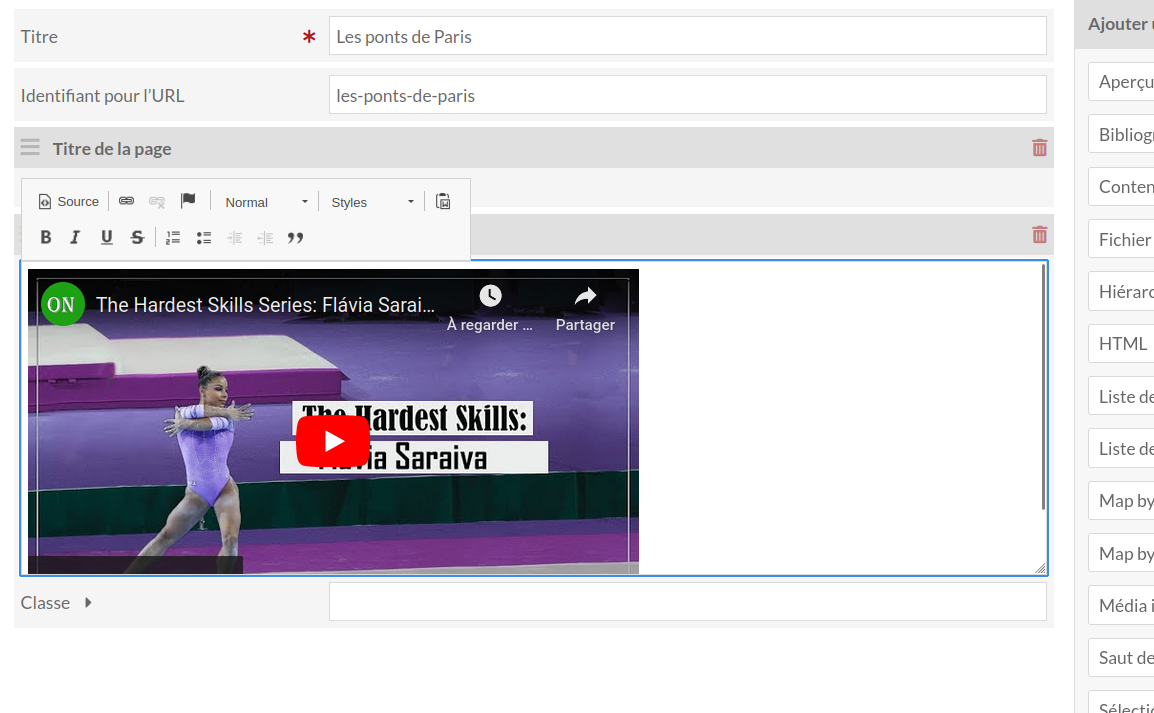Click the Titre de la page heading

112,149
